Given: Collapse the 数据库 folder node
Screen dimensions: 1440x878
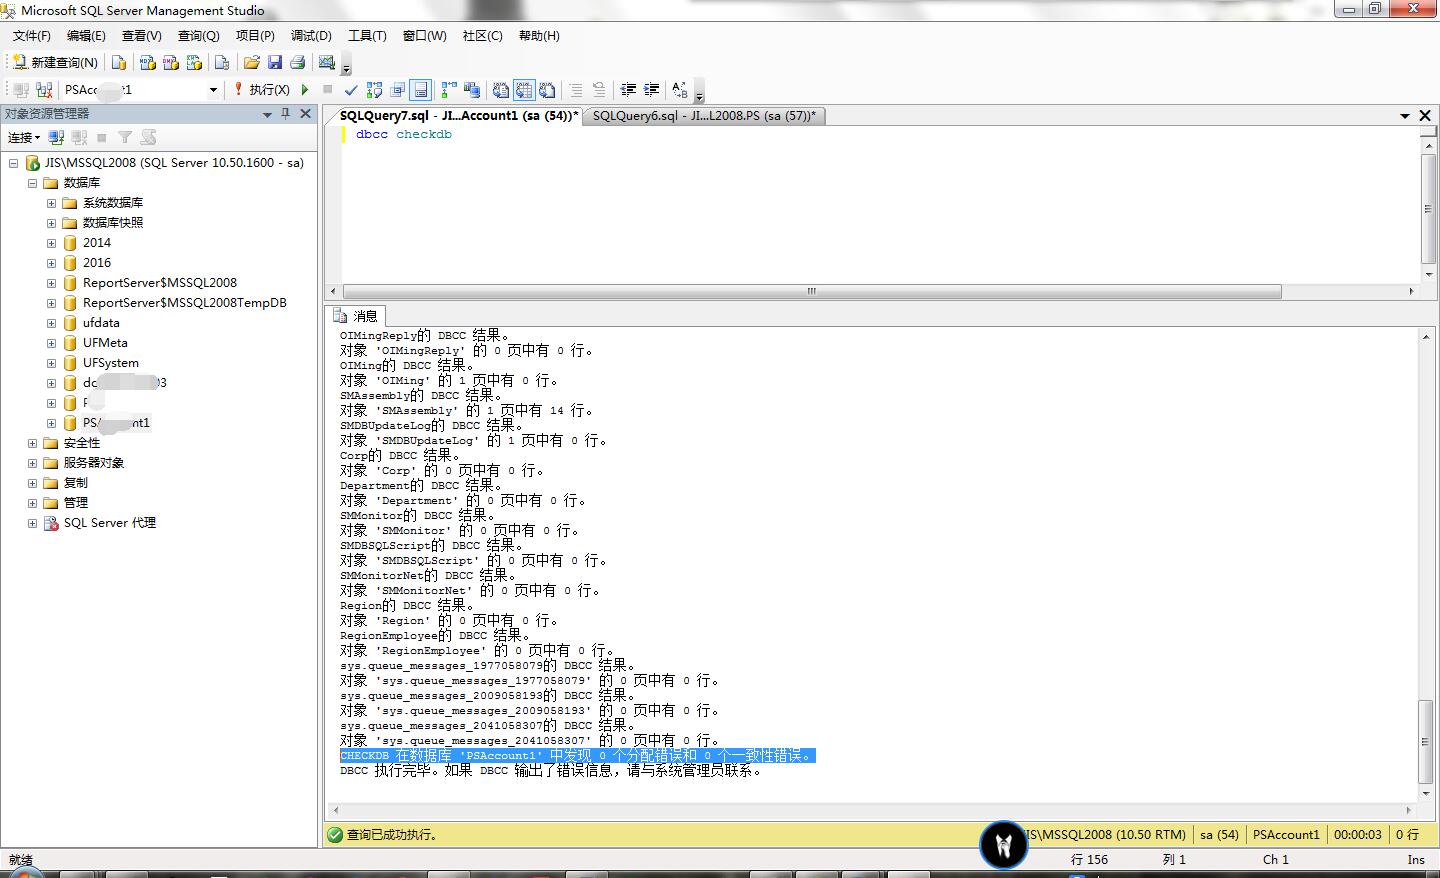Looking at the screenshot, I should (x=32, y=183).
